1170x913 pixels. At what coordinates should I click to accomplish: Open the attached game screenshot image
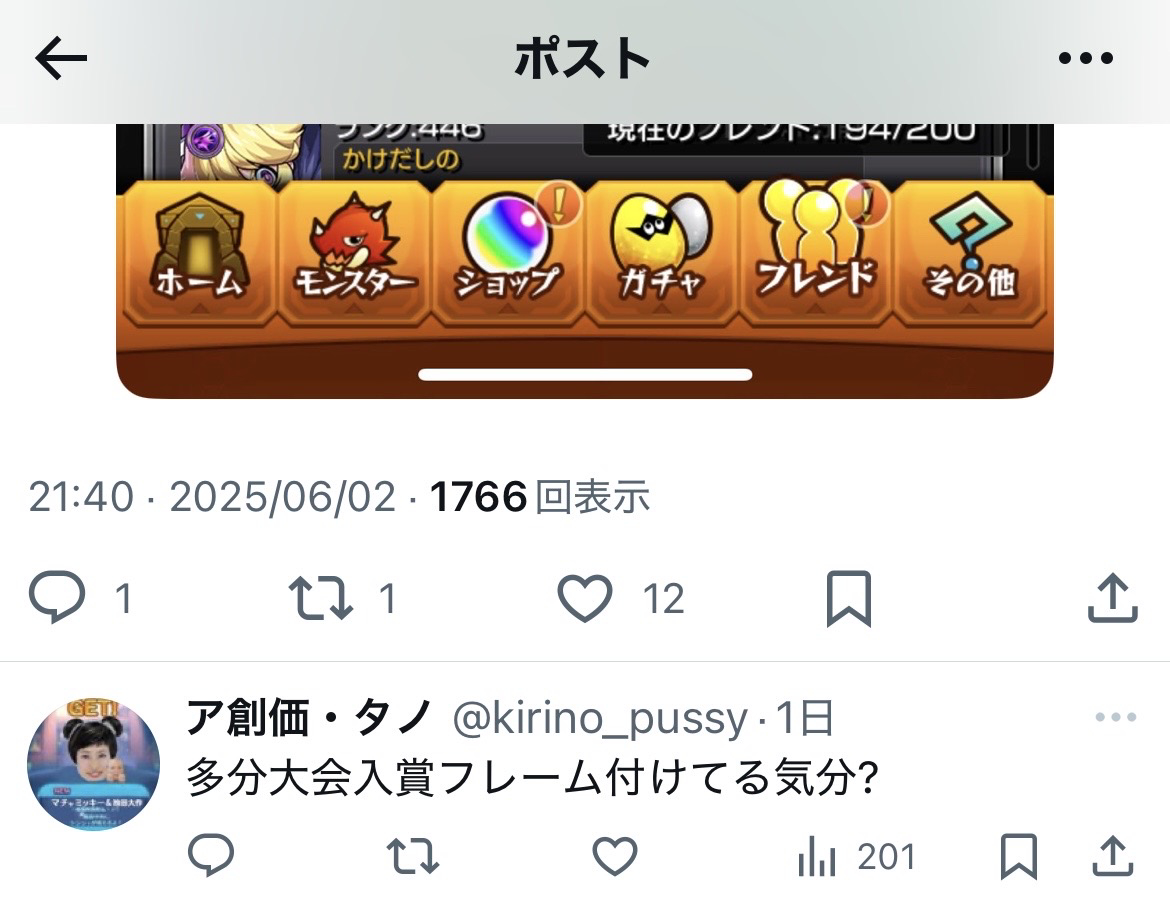coord(585,261)
